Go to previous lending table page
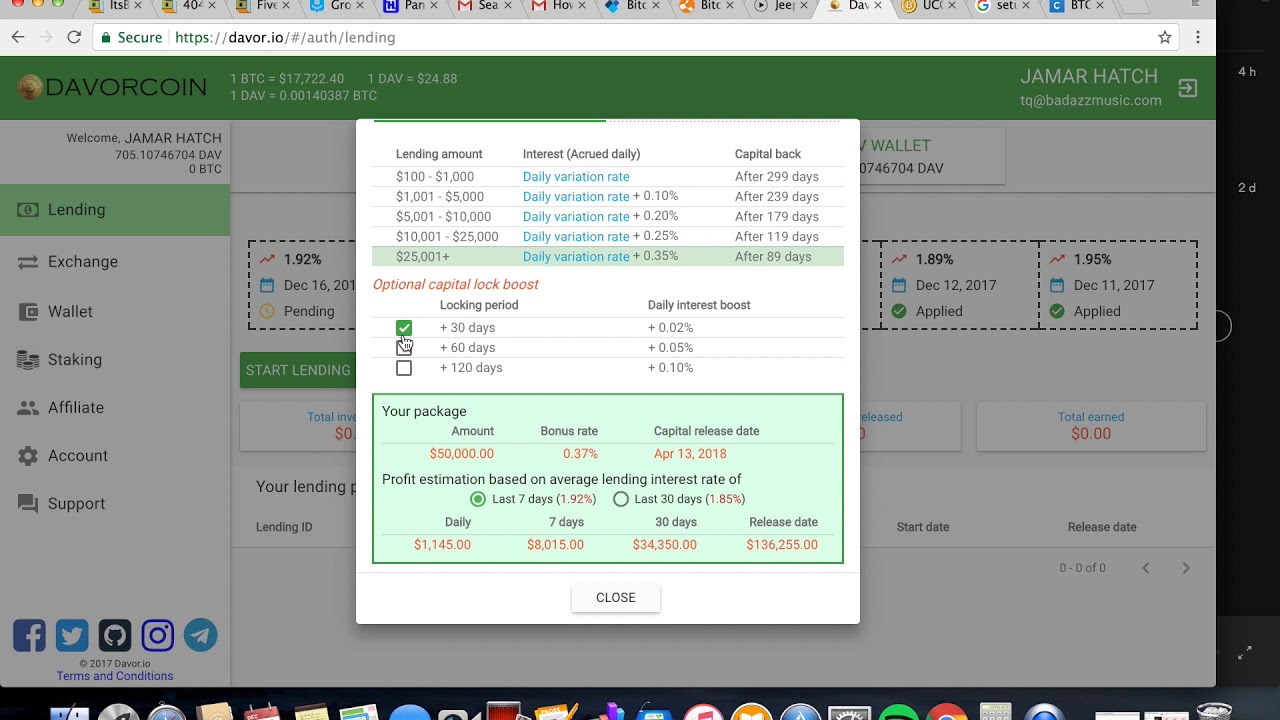 [x=1146, y=568]
